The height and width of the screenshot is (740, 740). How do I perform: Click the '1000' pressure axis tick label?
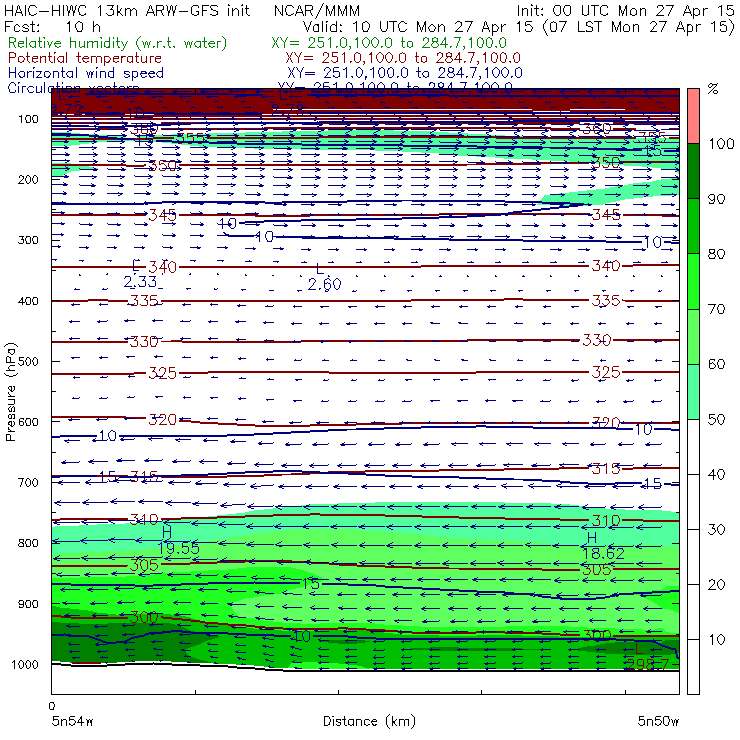(25, 664)
